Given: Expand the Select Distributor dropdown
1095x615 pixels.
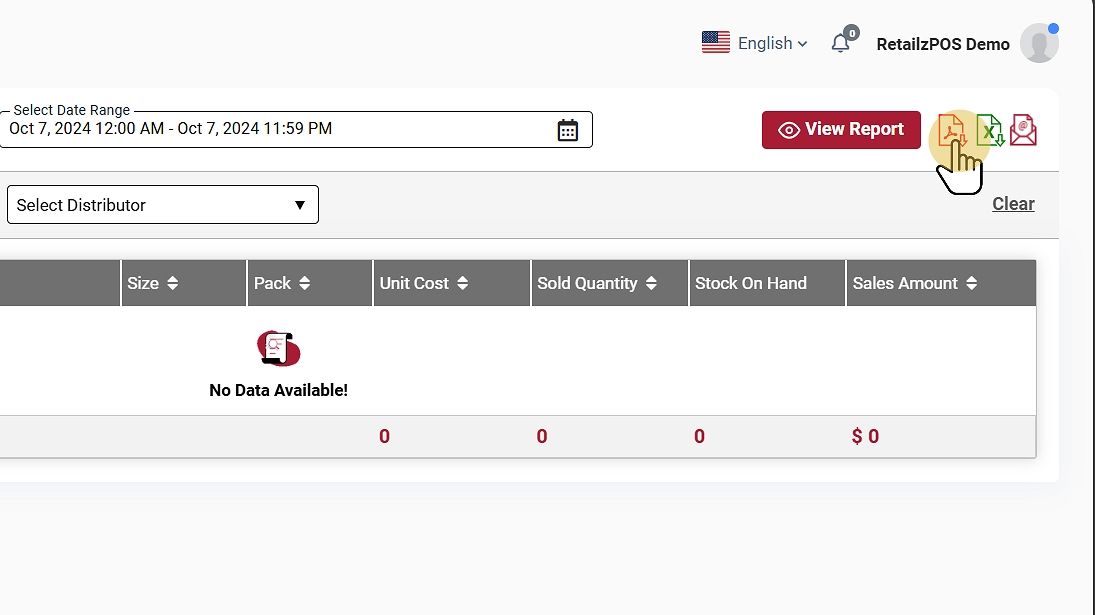Looking at the screenshot, I should coord(163,205).
